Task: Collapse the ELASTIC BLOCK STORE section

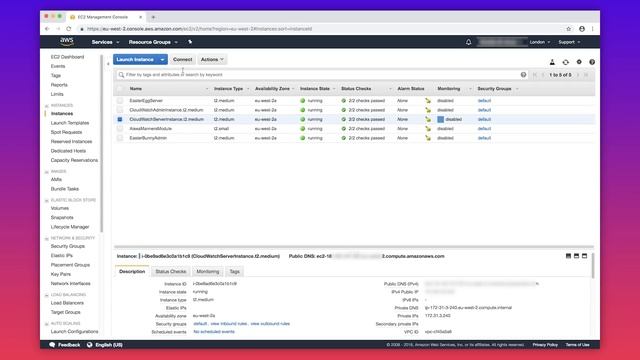Action: (47, 200)
